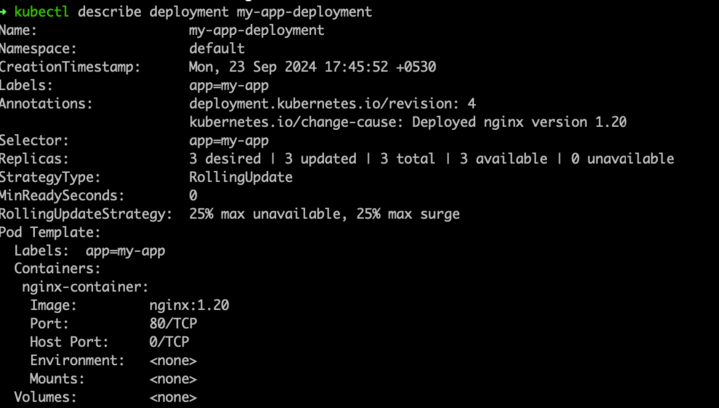
Task: Click the nginx-container name line
Action: pos(85,287)
